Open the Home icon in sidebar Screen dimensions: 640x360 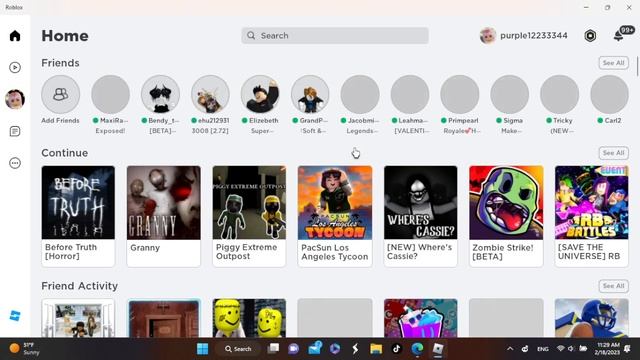point(15,36)
